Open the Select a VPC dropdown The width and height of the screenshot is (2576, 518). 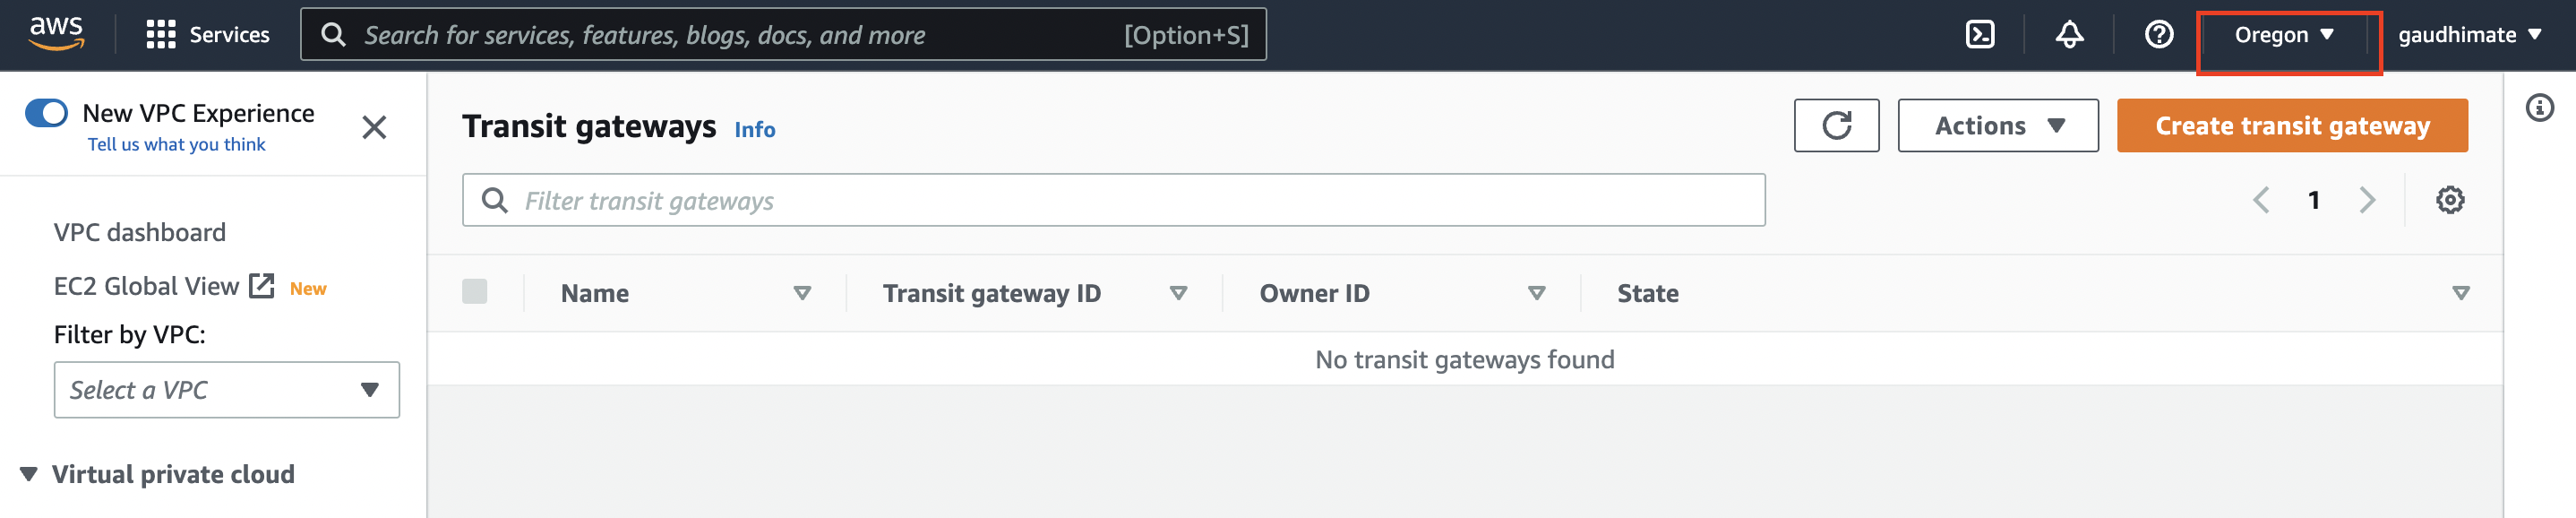(x=227, y=390)
